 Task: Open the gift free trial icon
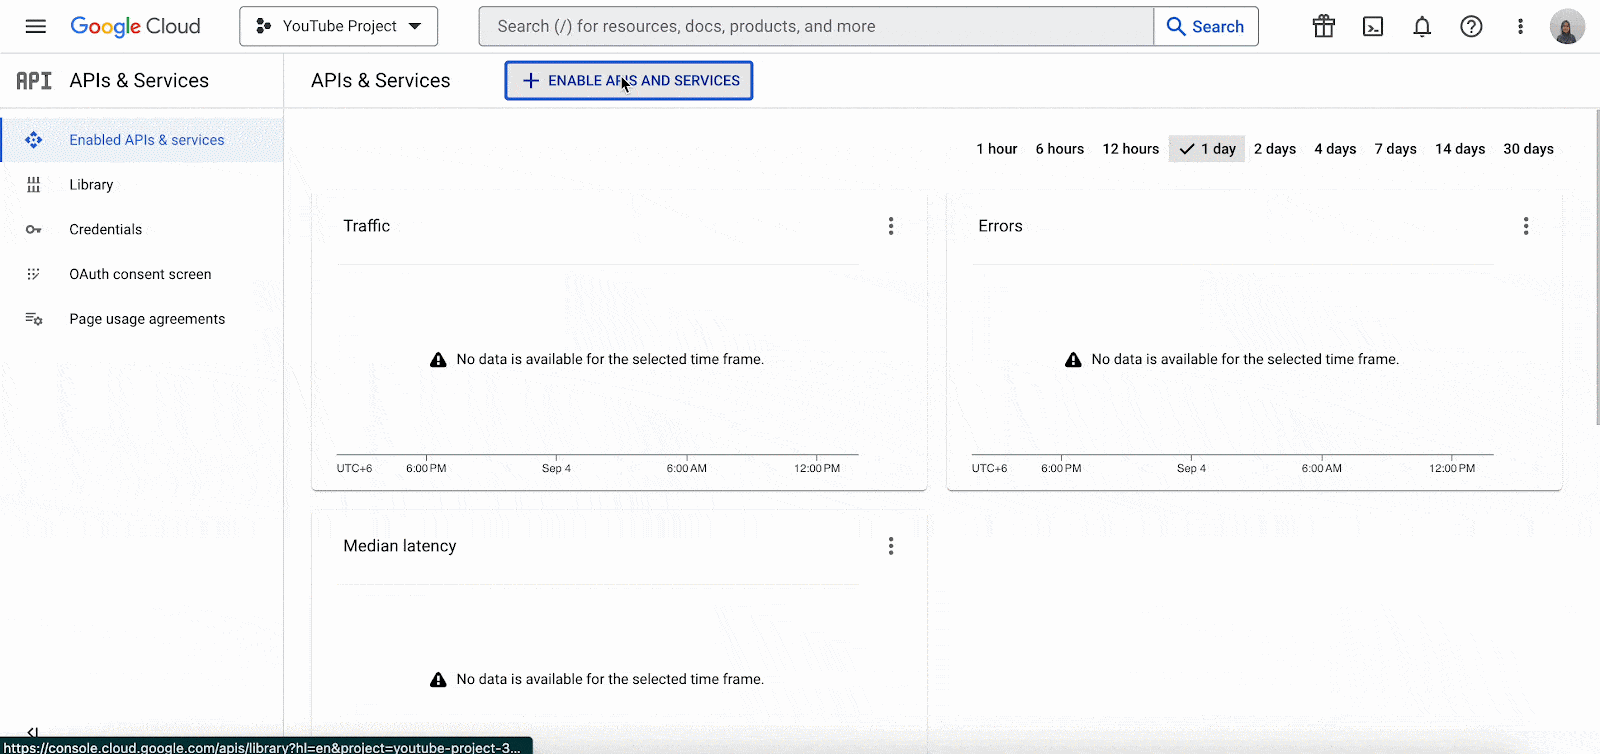(x=1324, y=26)
